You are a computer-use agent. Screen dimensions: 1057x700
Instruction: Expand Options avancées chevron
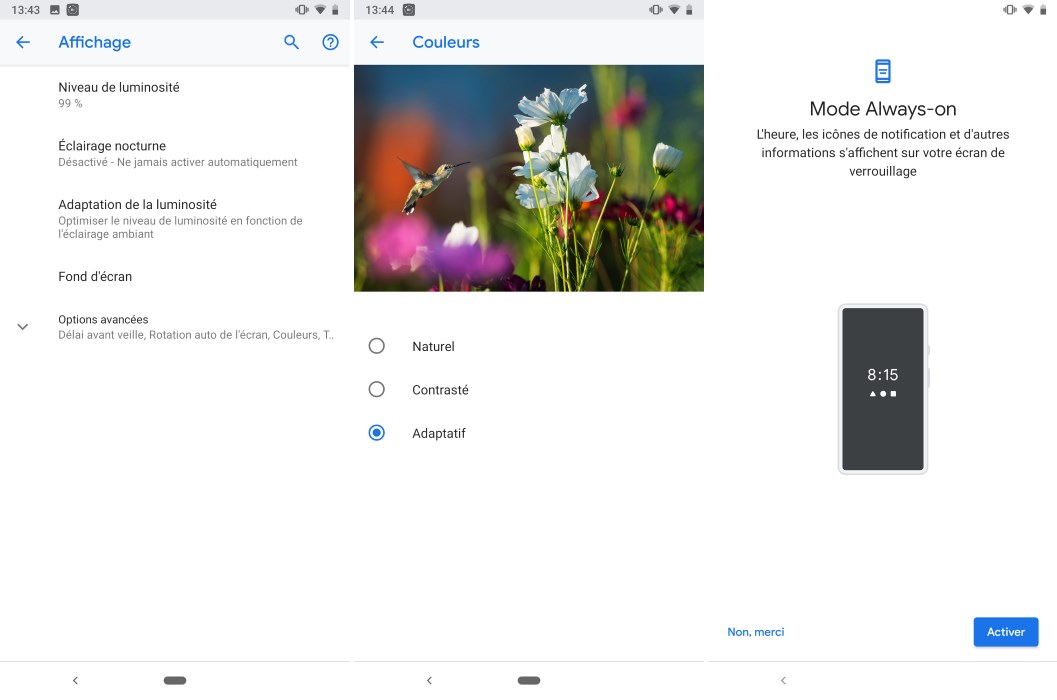22,326
